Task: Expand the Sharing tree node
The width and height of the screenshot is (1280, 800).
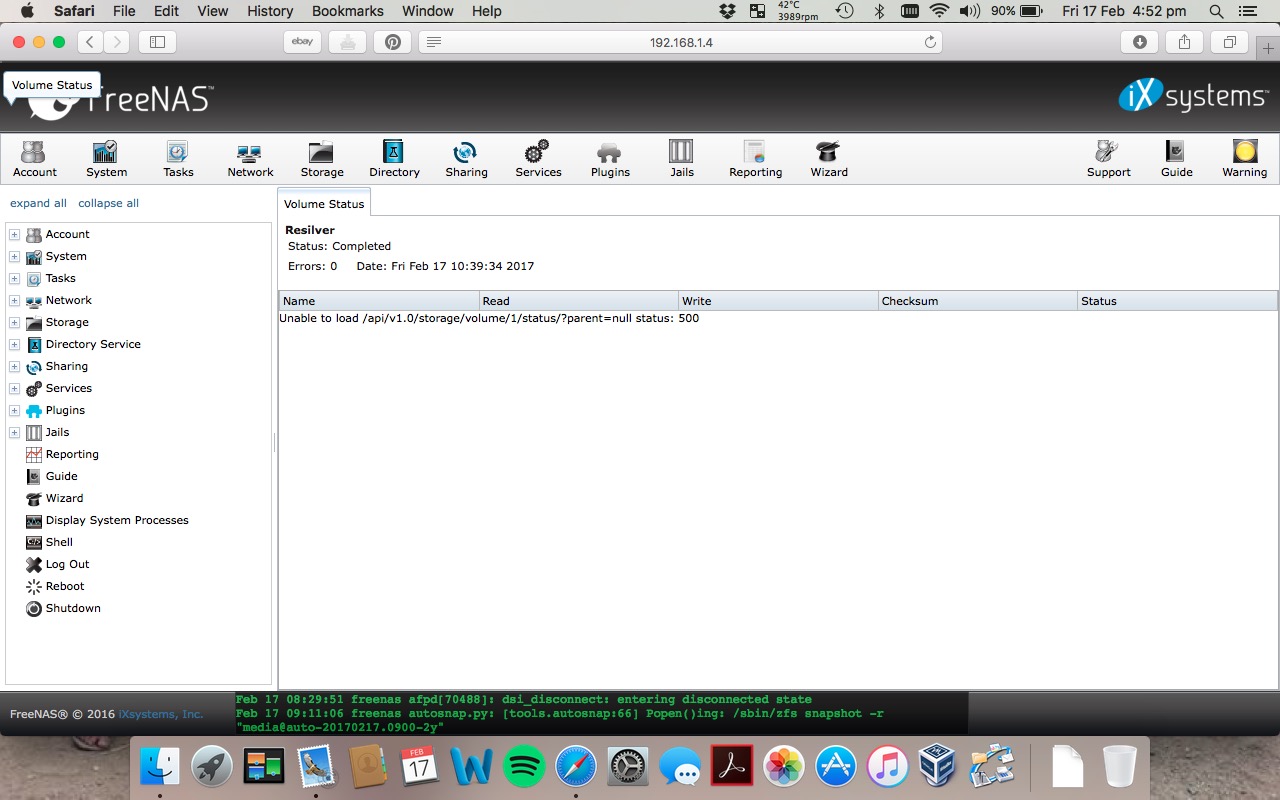Action: click(14, 366)
